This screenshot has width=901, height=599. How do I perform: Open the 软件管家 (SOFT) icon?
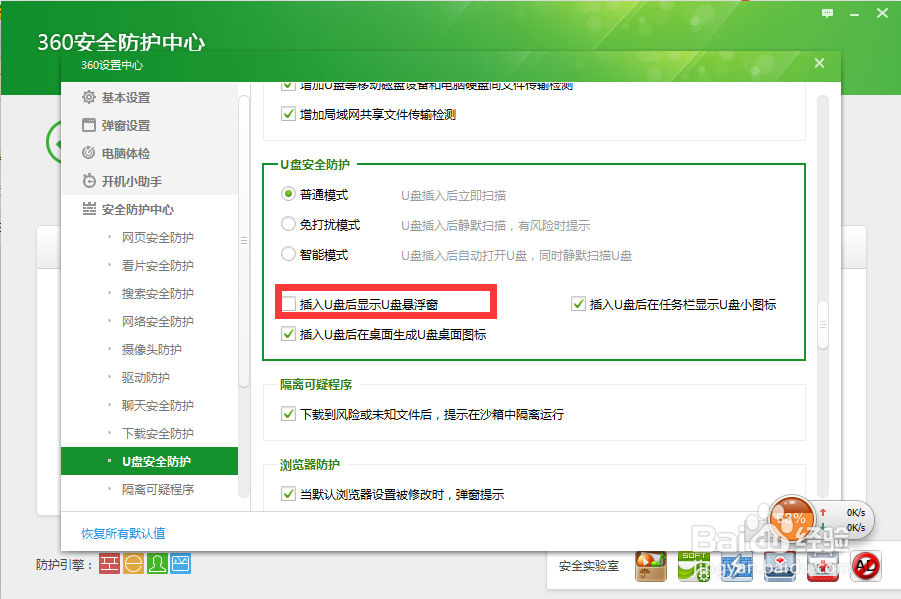(693, 565)
